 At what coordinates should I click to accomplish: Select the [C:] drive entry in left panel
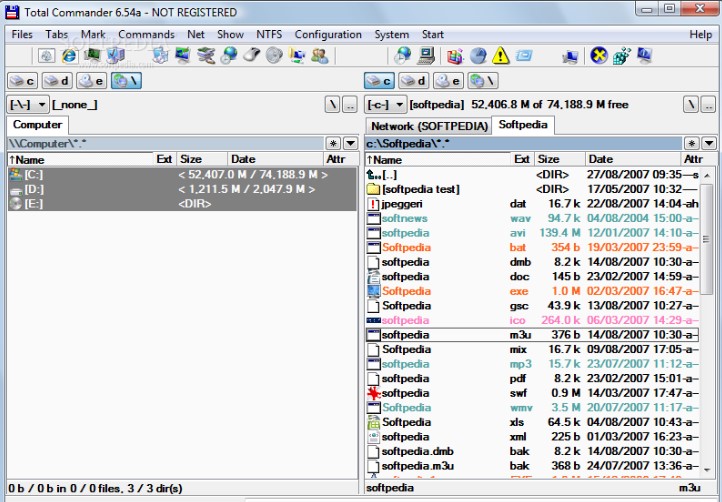click(x=182, y=175)
